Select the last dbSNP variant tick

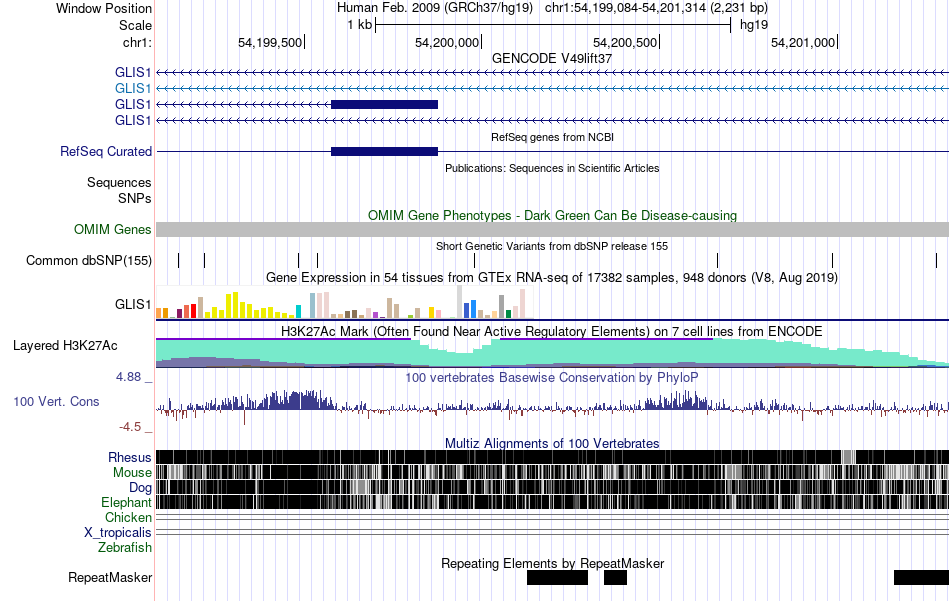click(x=936, y=261)
